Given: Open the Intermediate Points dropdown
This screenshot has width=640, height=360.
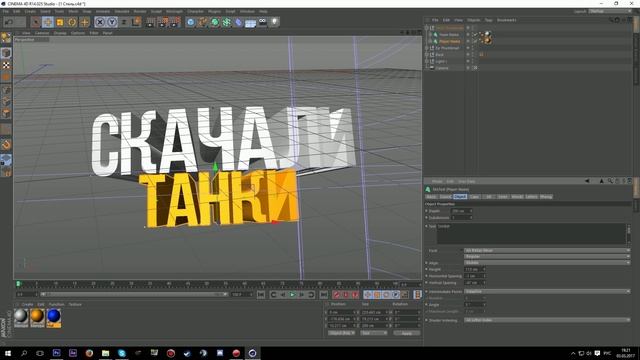Looking at the screenshot, I should [547, 291].
